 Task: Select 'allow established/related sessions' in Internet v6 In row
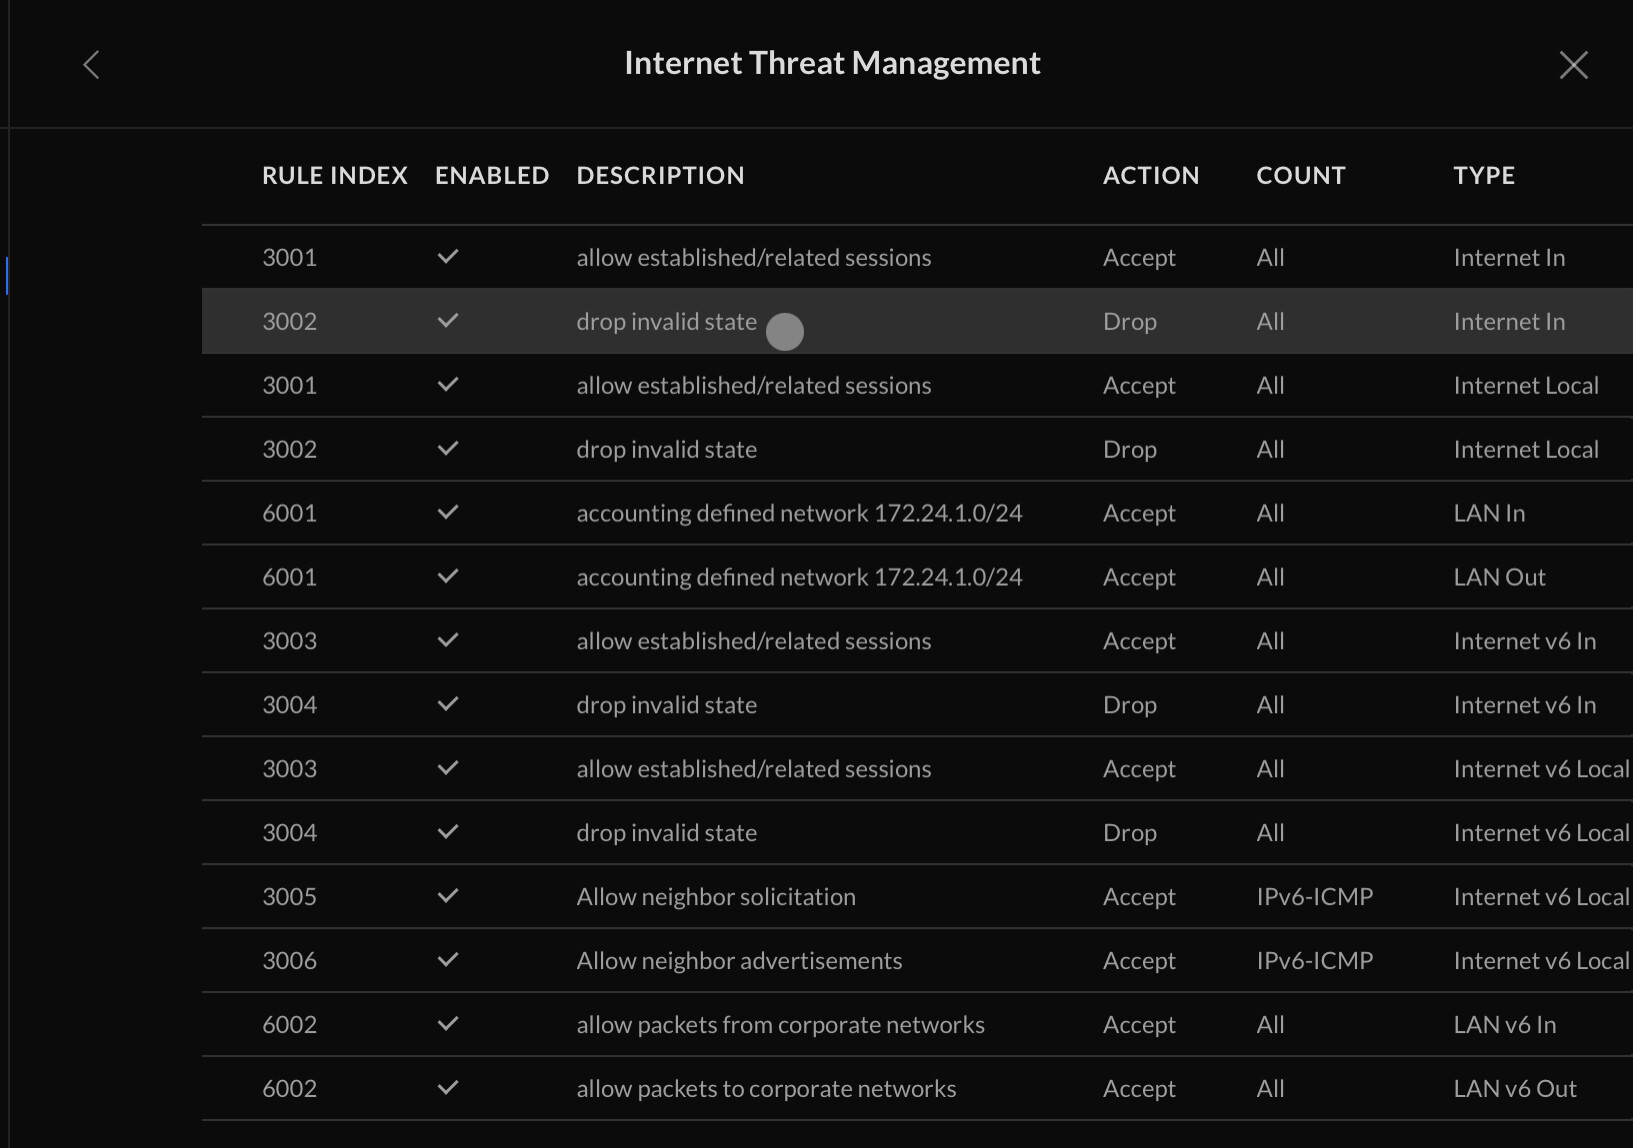[754, 641]
